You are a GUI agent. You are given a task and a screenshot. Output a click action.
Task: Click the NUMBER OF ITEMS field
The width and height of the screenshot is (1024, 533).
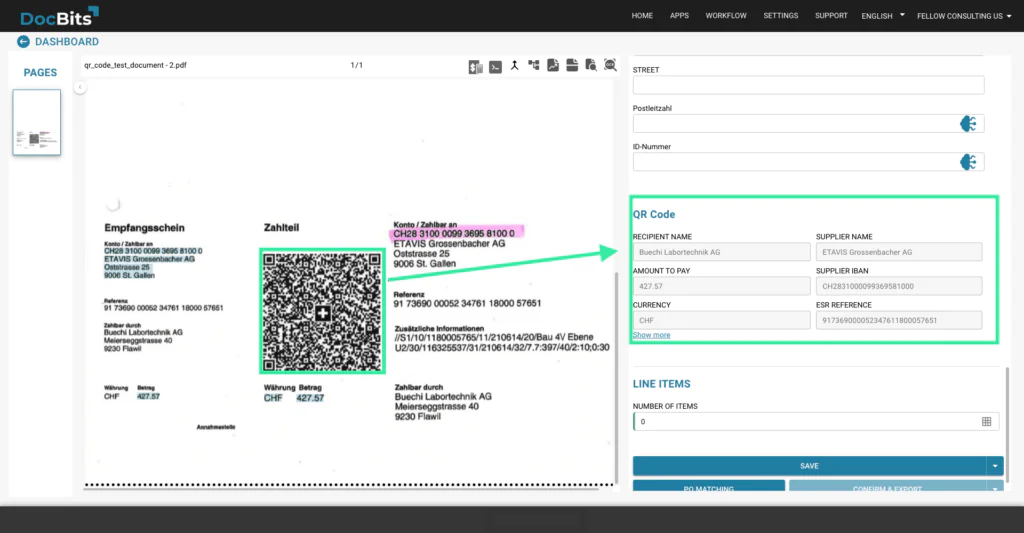click(x=815, y=422)
